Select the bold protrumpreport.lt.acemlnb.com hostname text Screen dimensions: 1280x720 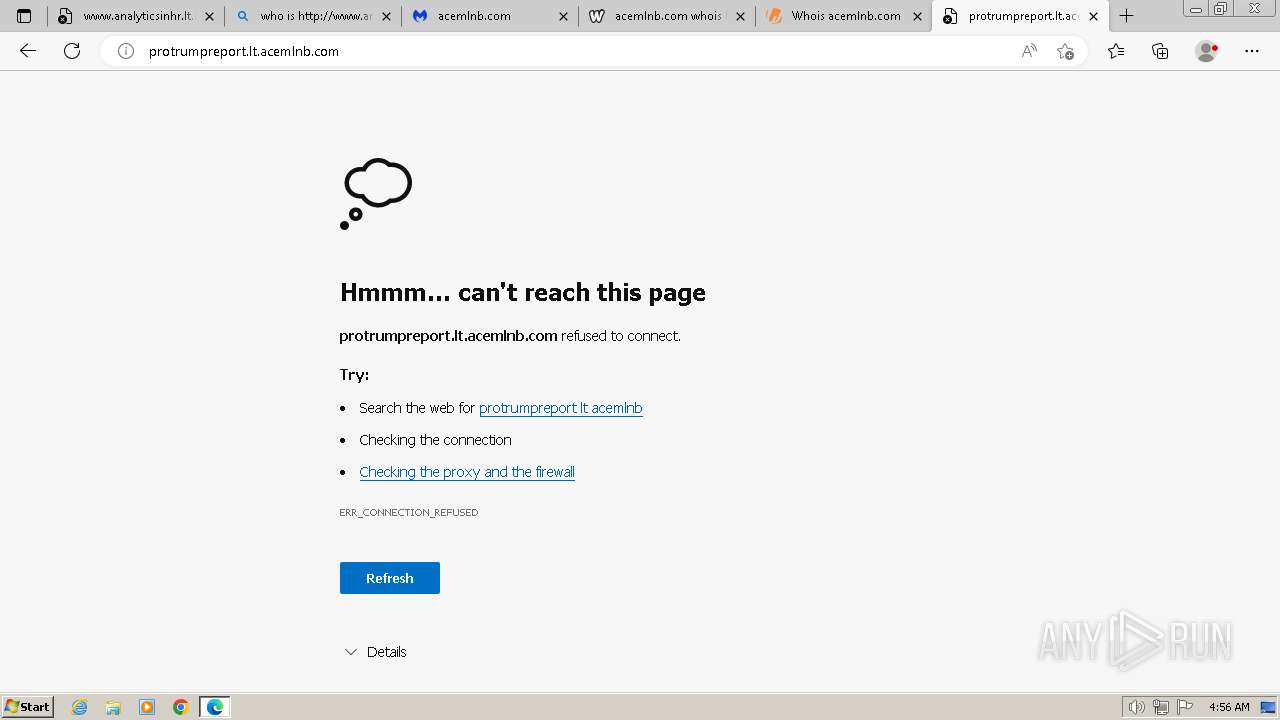pyautogui.click(x=448, y=336)
